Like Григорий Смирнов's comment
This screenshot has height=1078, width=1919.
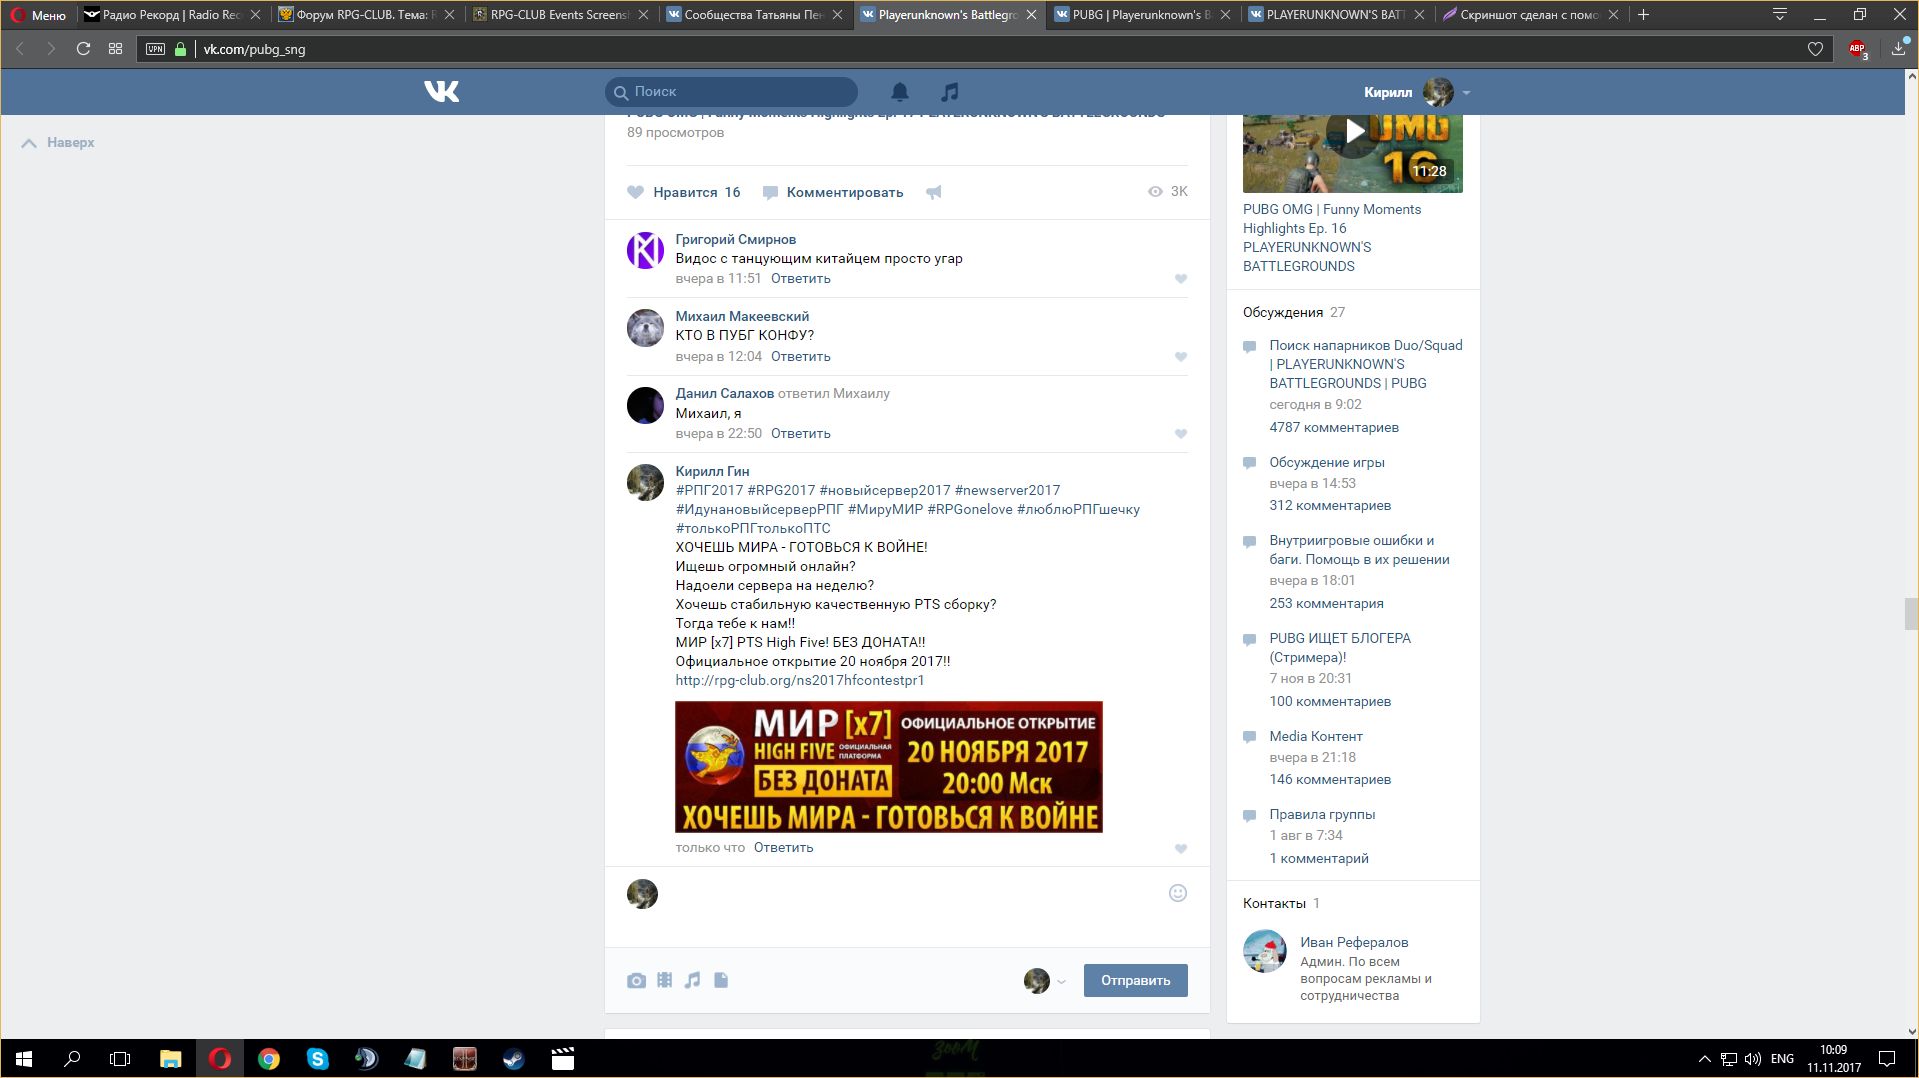pyautogui.click(x=1181, y=279)
